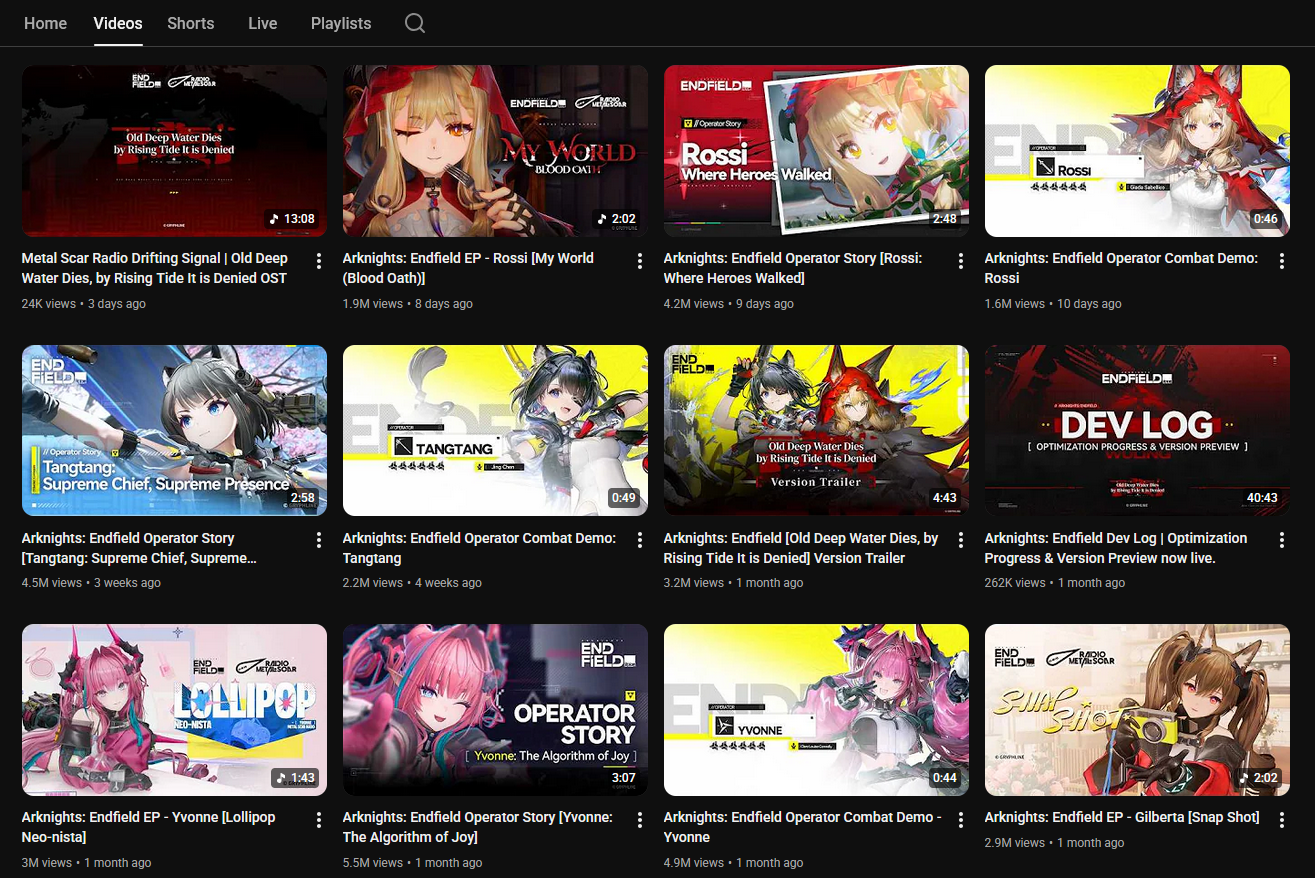Click the text "1.6M views • 10 days ago"
1315x878 pixels.
click(x=1053, y=304)
